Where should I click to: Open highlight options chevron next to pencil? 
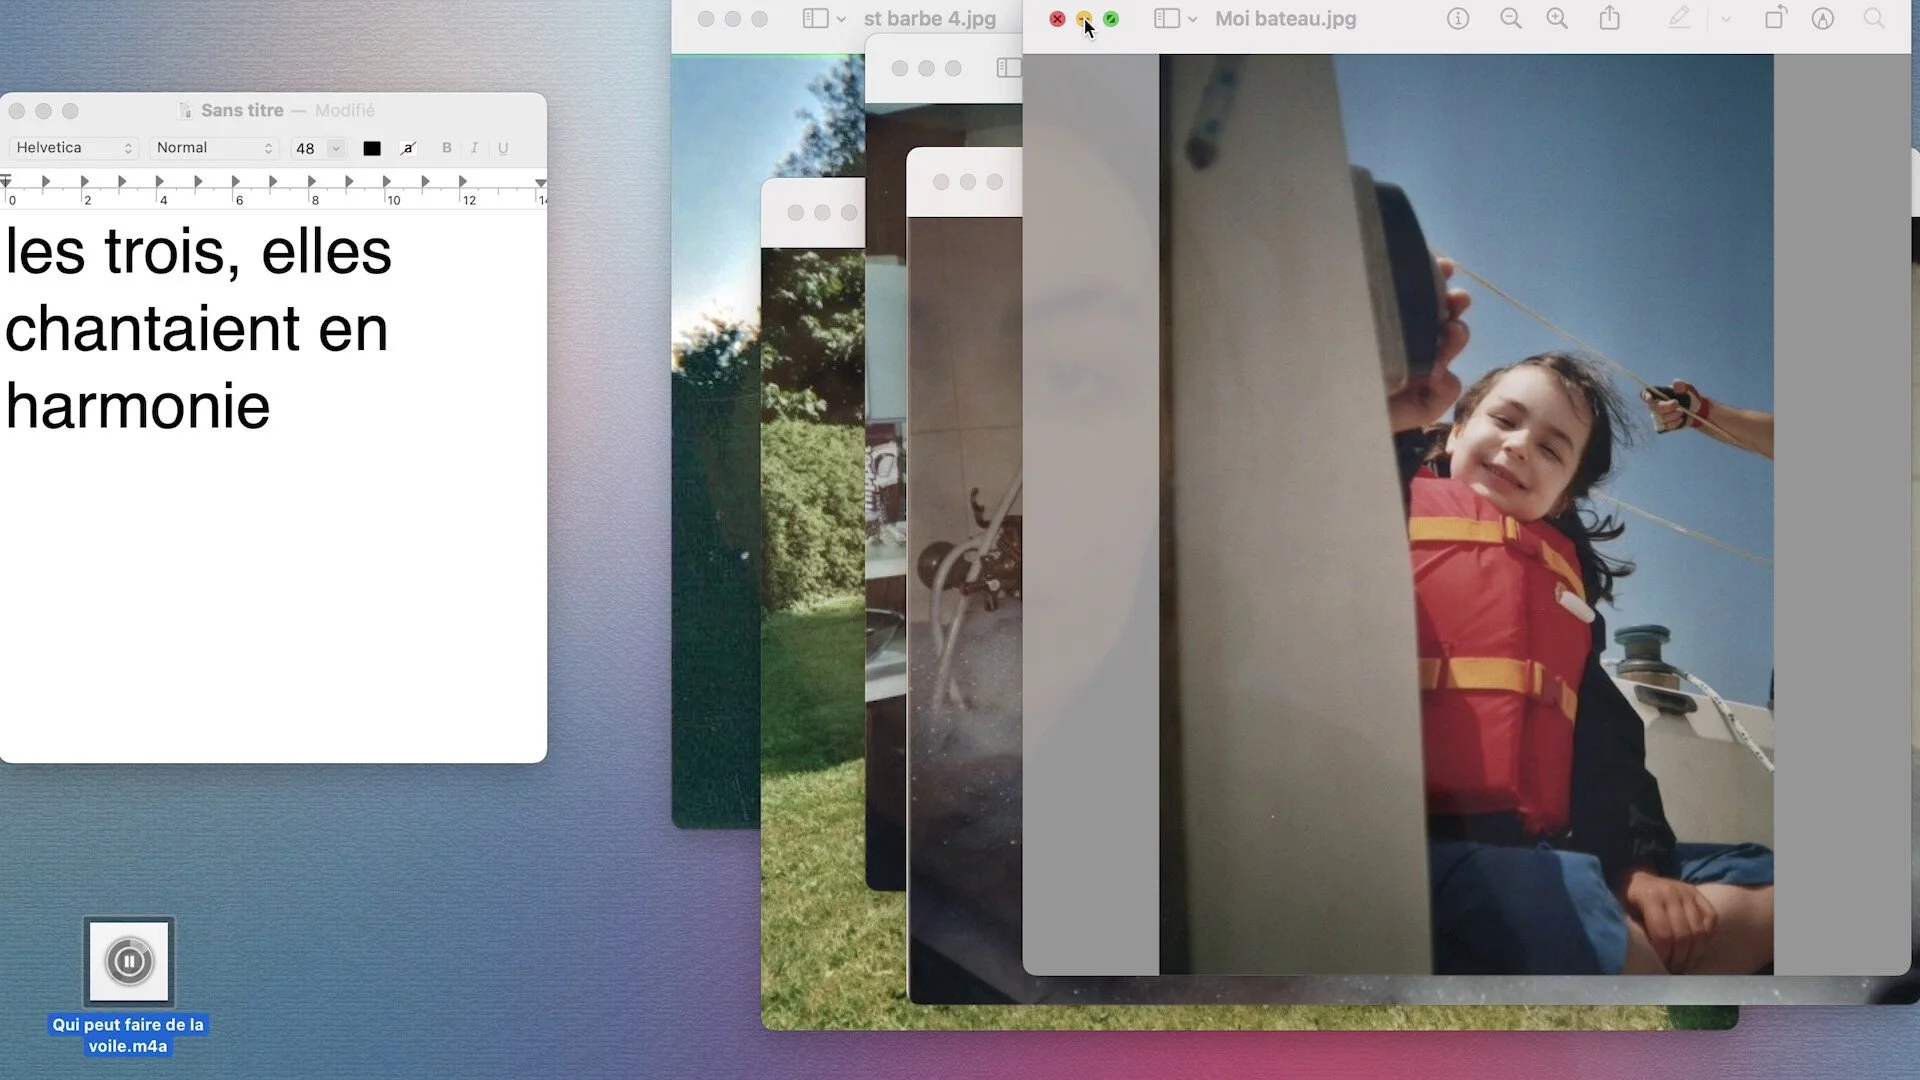click(x=1726, y=19)
